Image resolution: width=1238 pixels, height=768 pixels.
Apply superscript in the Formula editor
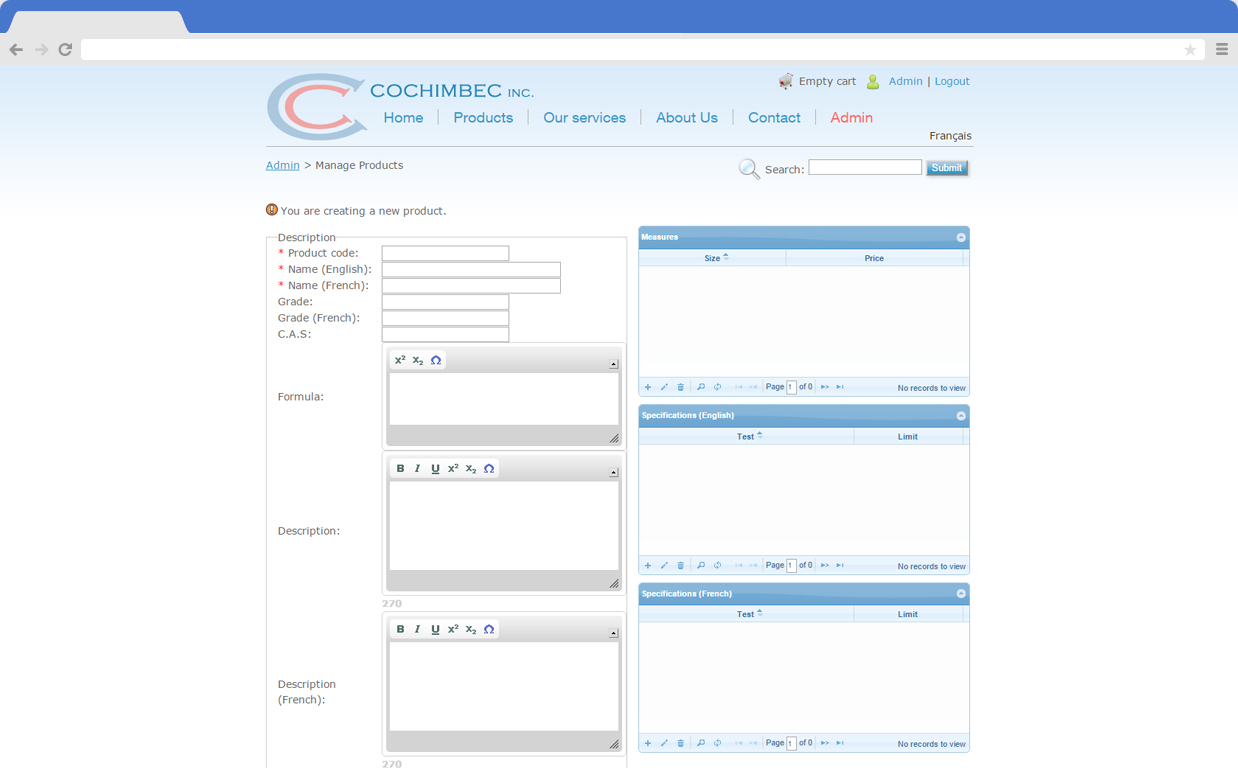pos(401,359)
